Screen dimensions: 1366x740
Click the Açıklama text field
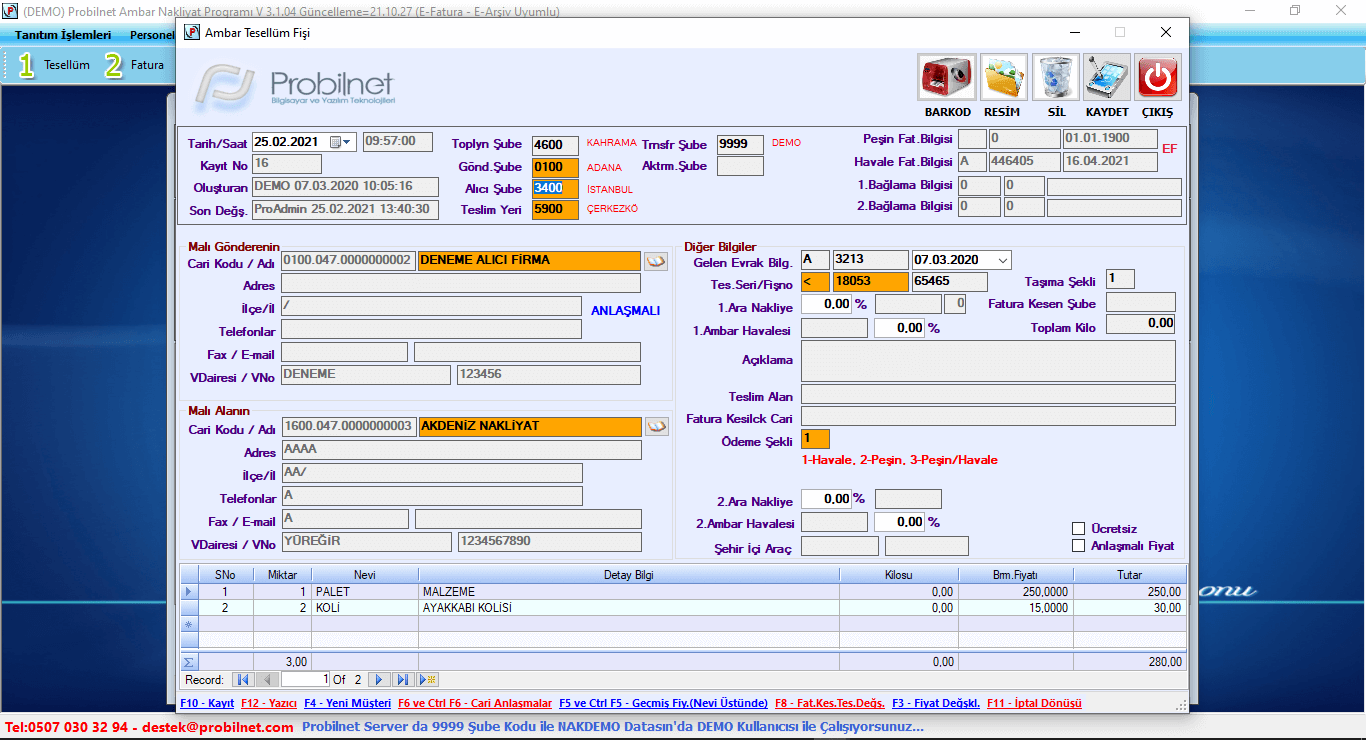tap(988, 360)
